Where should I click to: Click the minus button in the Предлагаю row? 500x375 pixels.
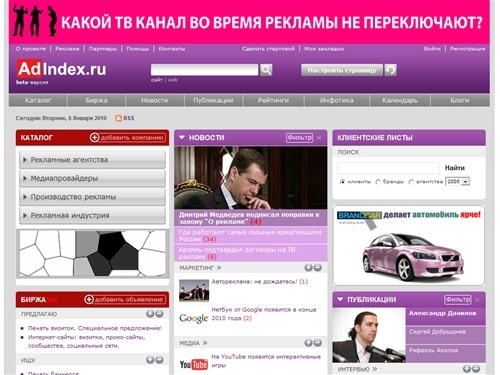tap(159, 314)
